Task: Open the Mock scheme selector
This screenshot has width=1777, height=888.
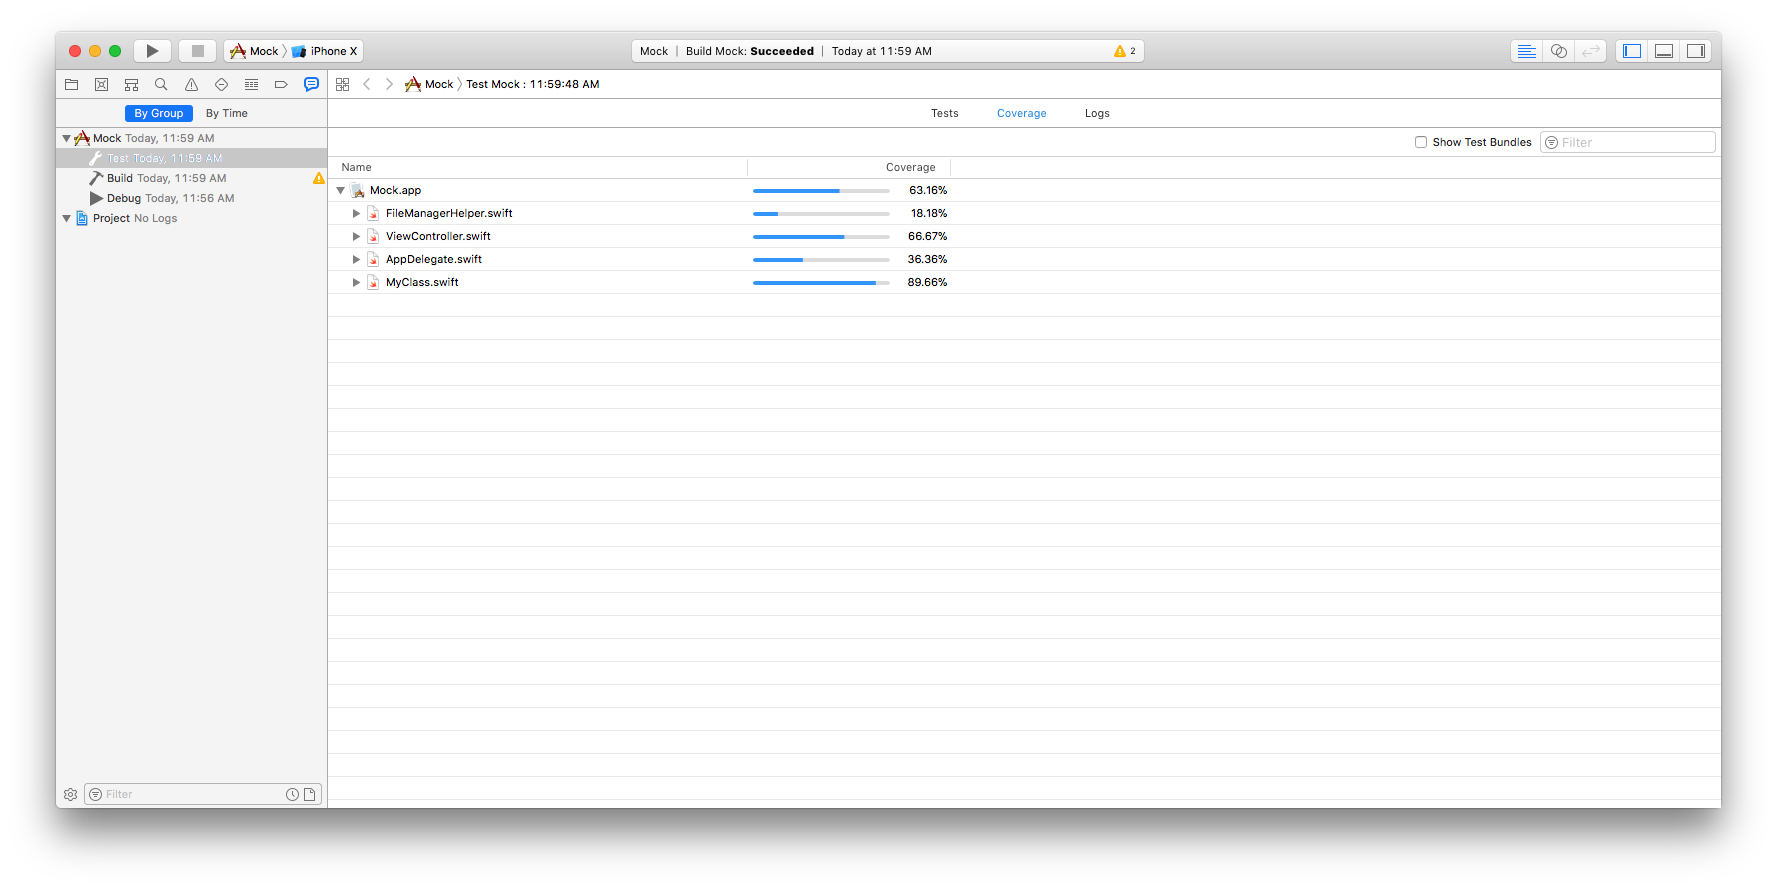Action: coord(255,51)
